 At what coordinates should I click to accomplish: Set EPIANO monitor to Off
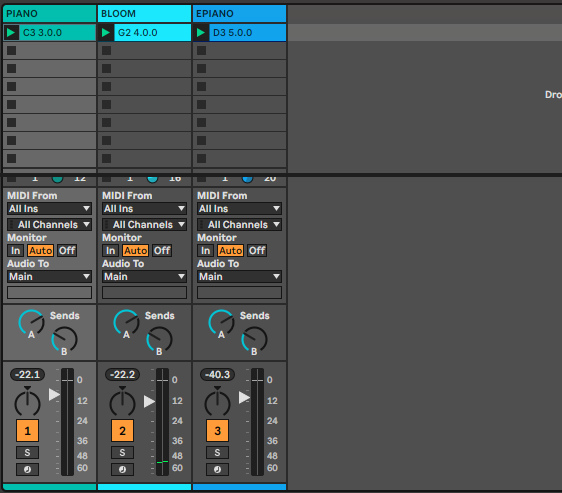[x=257, y=250]
